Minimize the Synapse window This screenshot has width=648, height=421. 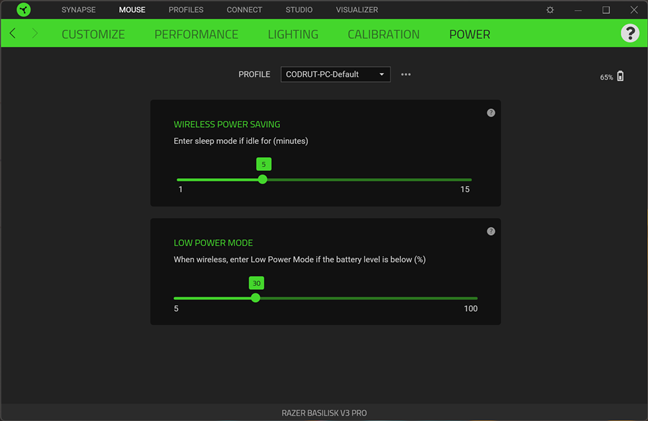tap(578, 10)
